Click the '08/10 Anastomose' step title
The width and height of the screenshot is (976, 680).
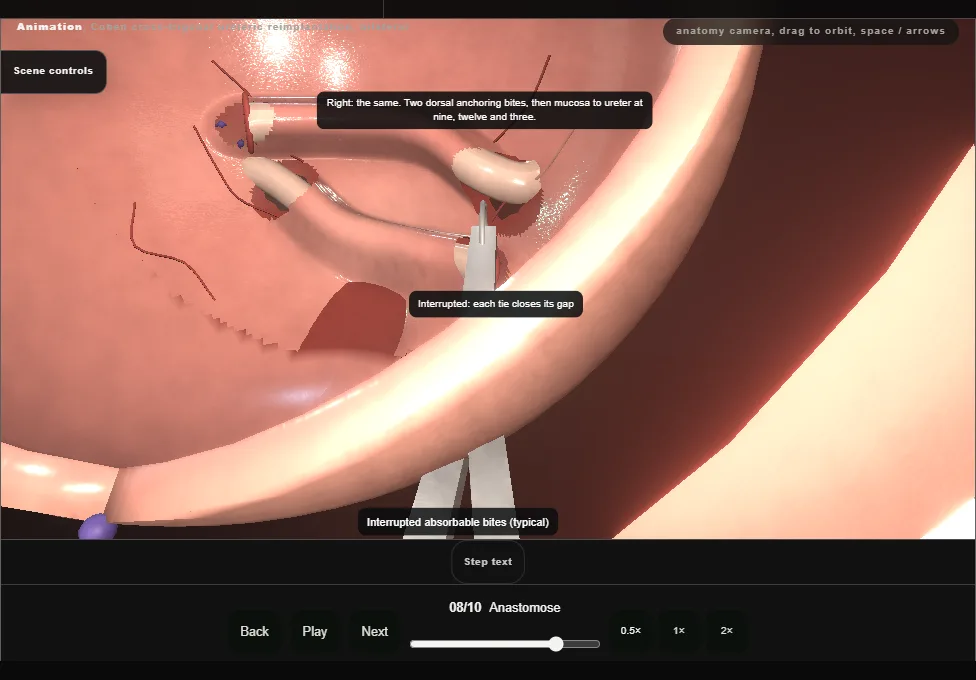504,607
